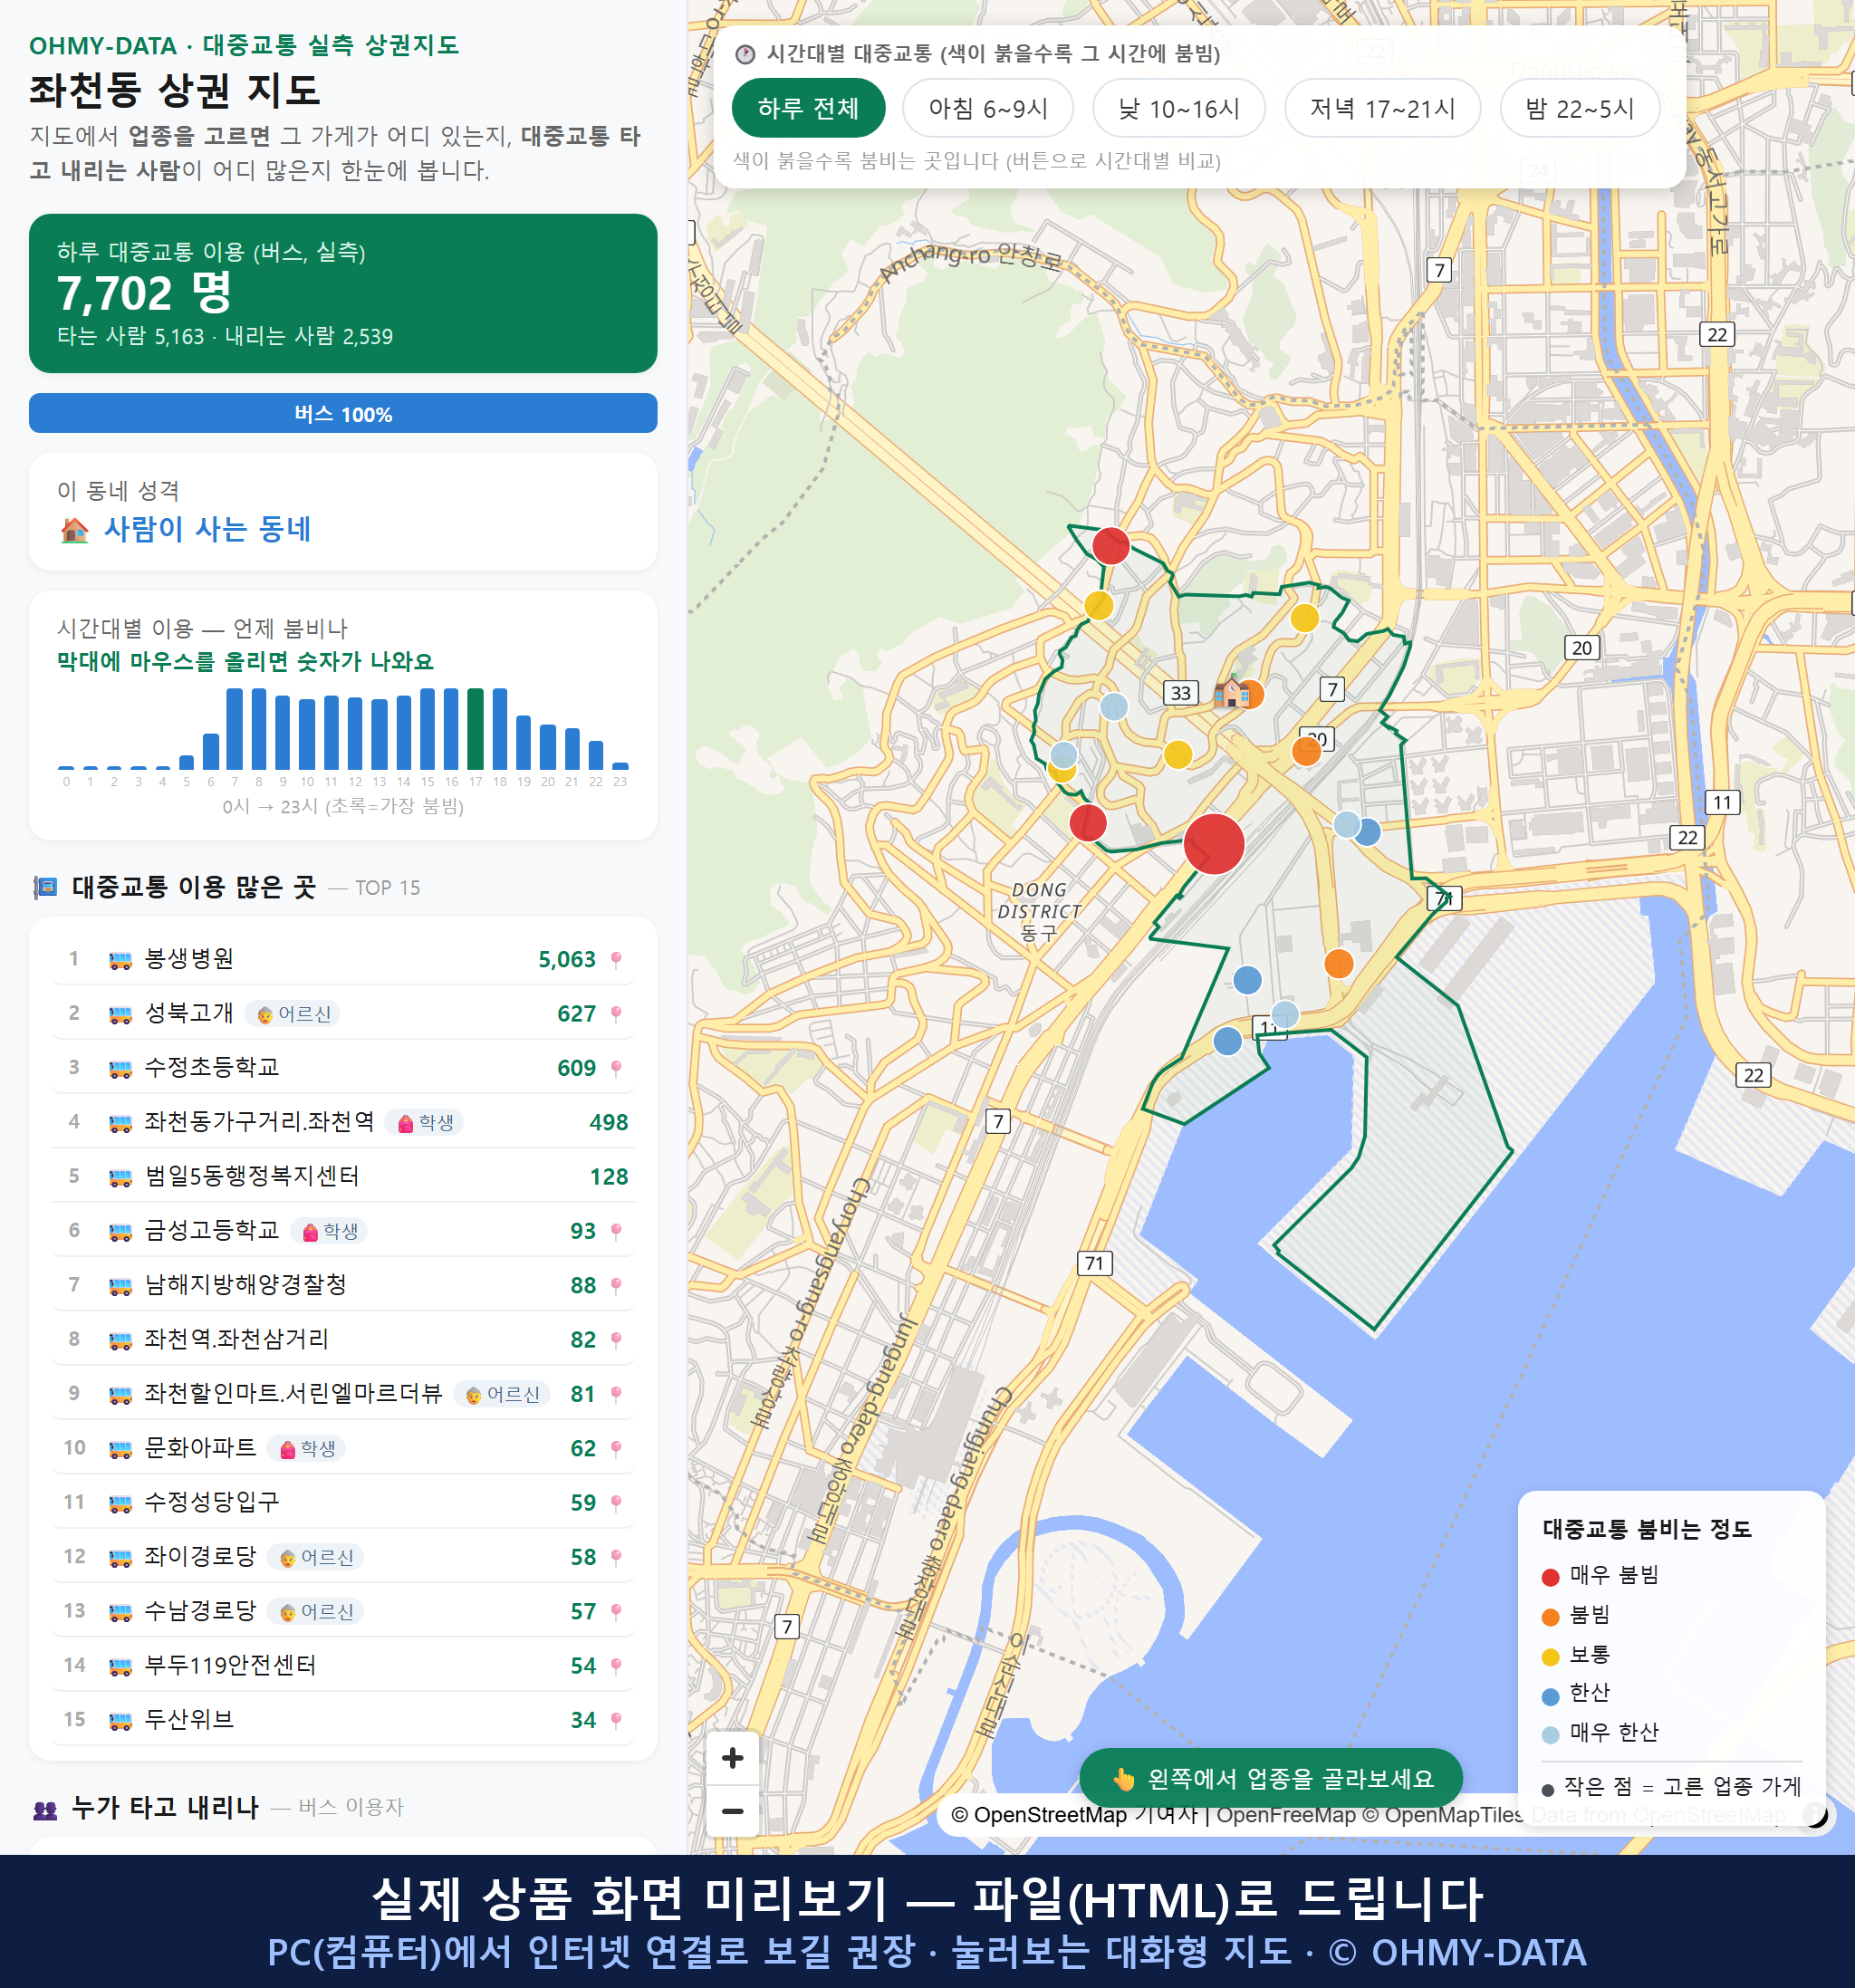The height and width of the screenshot is (1988, 1855).
Task: Switch to 저녁 17~21시 time filter
Action: coord(1382,108)
